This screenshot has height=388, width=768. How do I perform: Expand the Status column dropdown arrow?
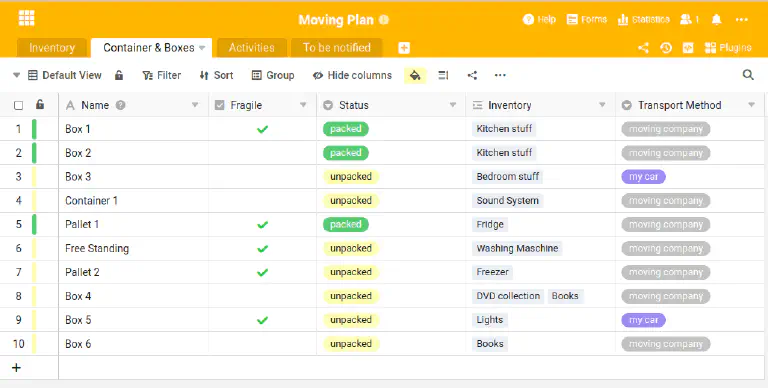453,105
